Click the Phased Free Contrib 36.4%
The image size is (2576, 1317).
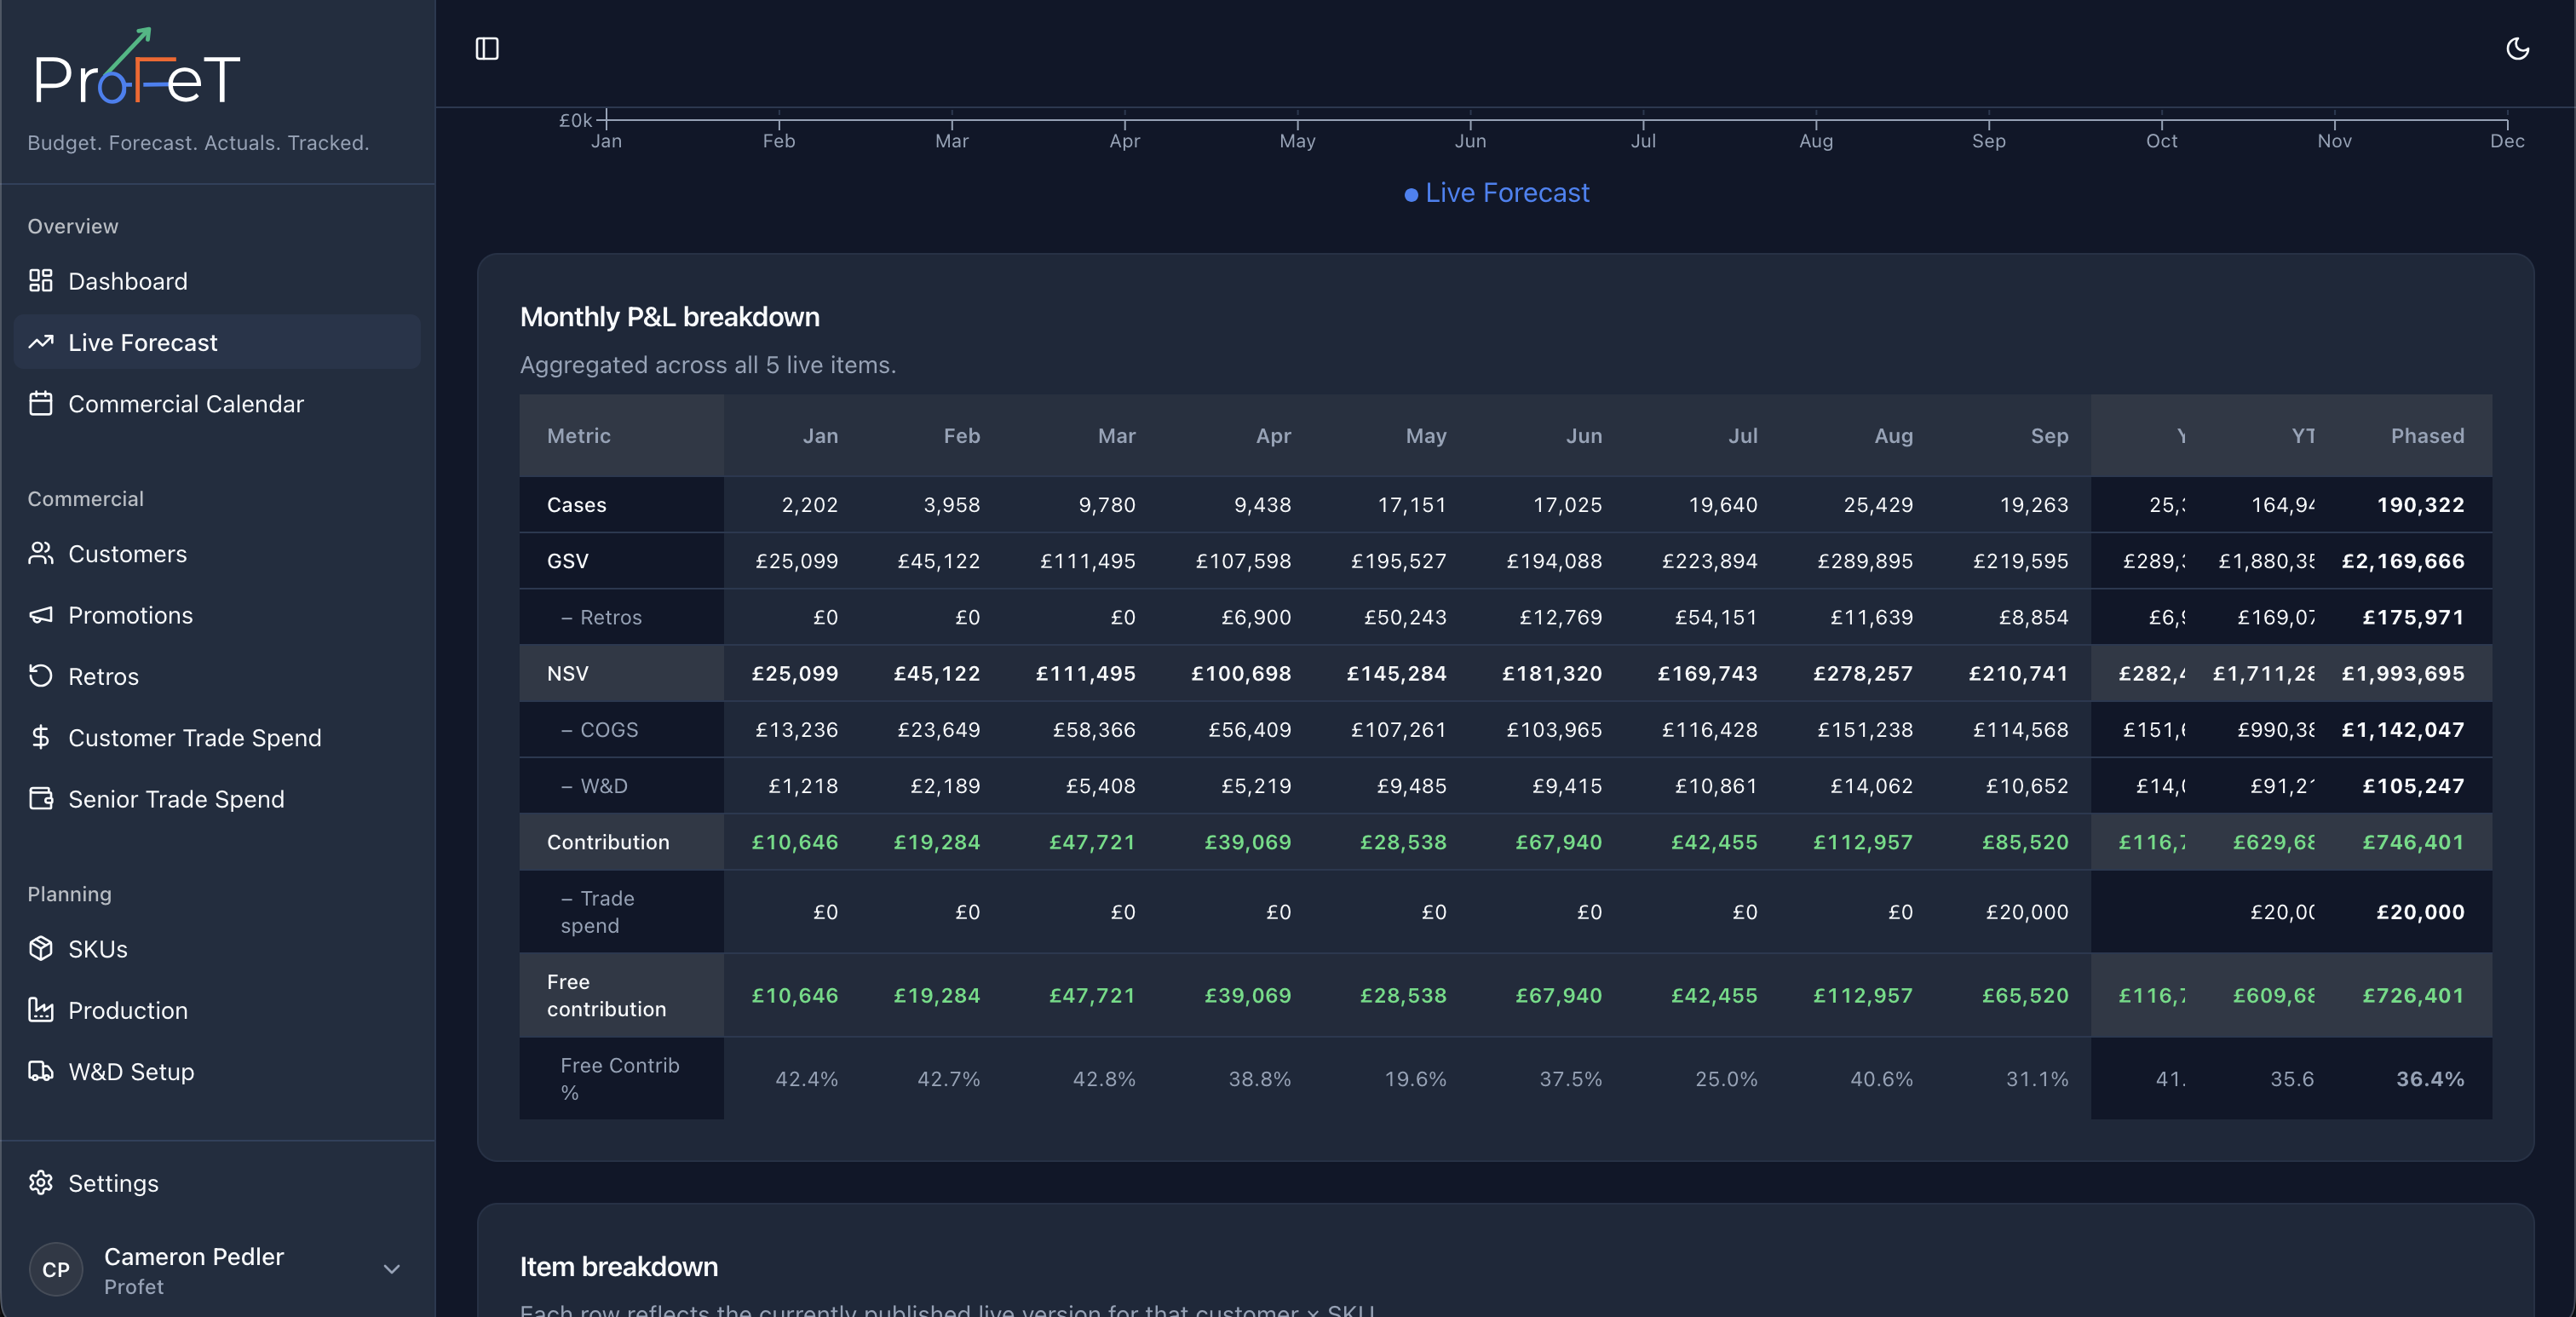pos(2430,1078)
